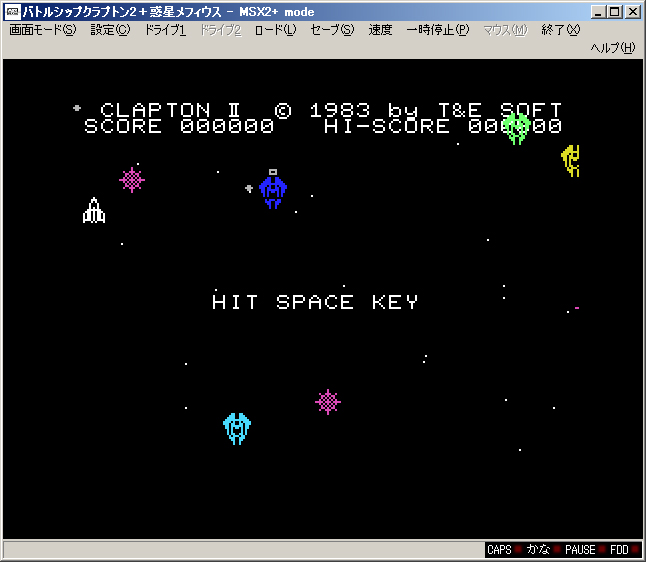Click the lower pink spiky mine
This screenshot has width=646, height=562.
point(328,402)
